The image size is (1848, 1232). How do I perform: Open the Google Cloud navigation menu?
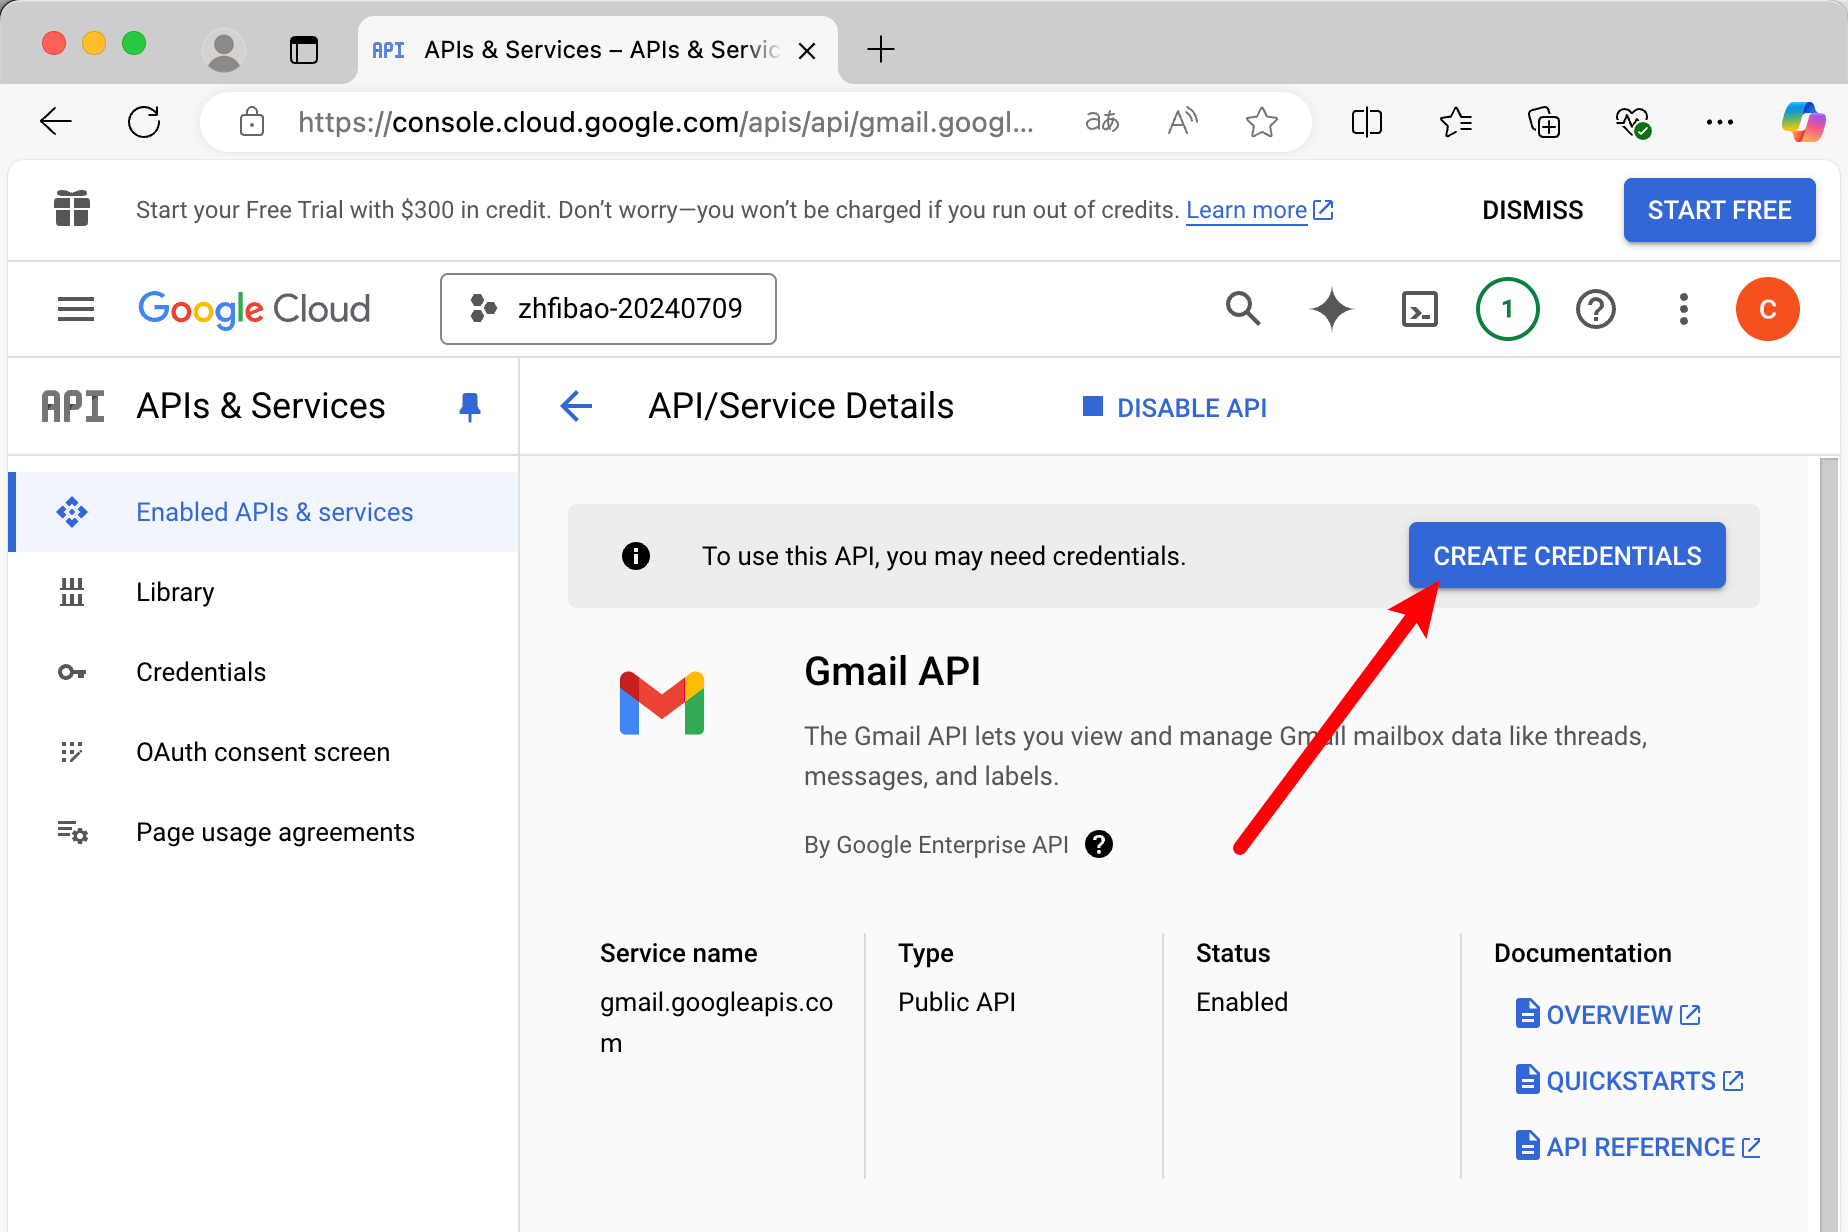click(x=76, y=309)
